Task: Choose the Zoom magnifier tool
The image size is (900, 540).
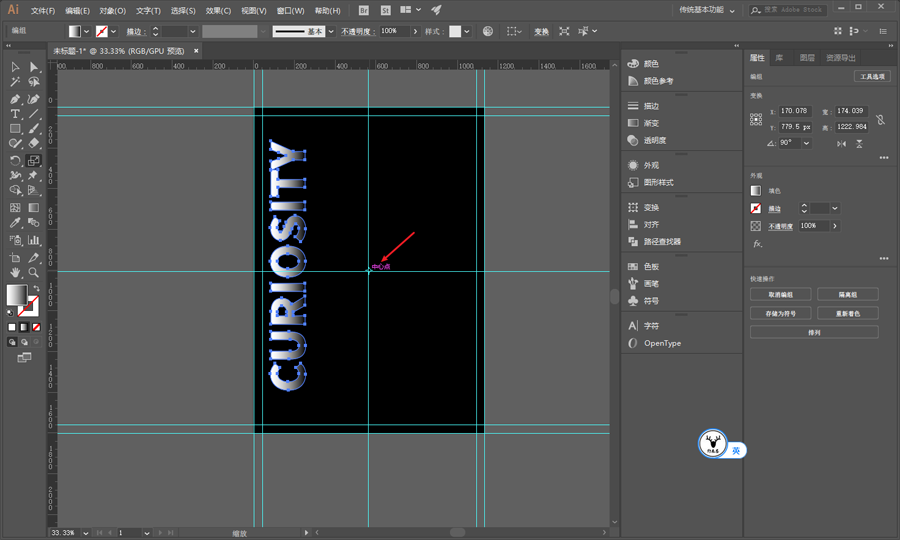Action: click(34, 272)
